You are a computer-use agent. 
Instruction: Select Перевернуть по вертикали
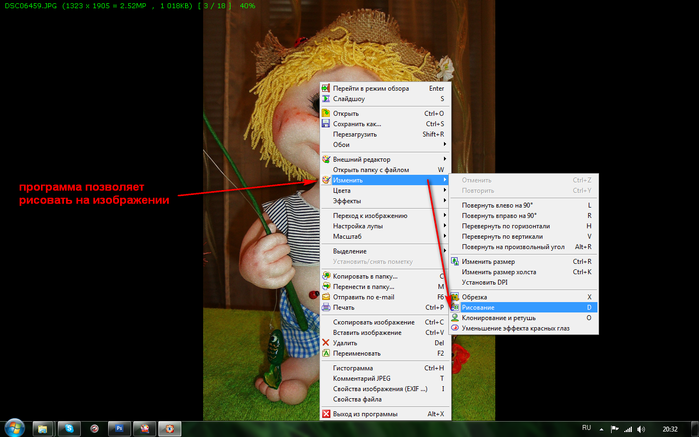524,236
